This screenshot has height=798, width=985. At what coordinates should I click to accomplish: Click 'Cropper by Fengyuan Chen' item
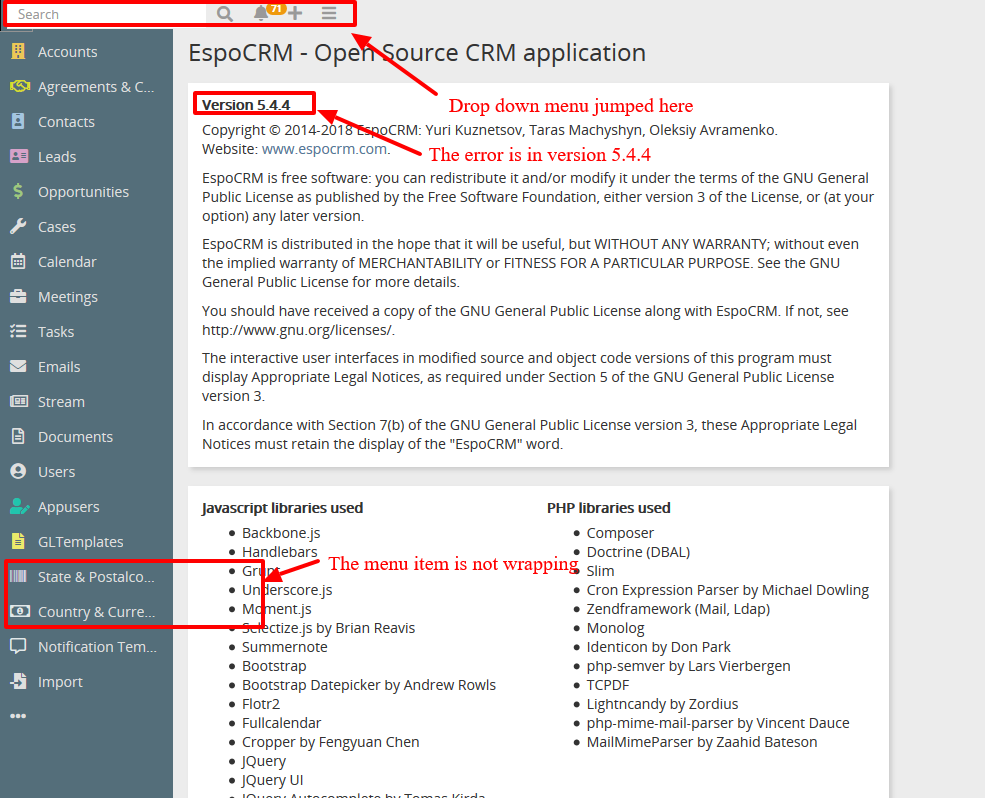coord(330,742)
